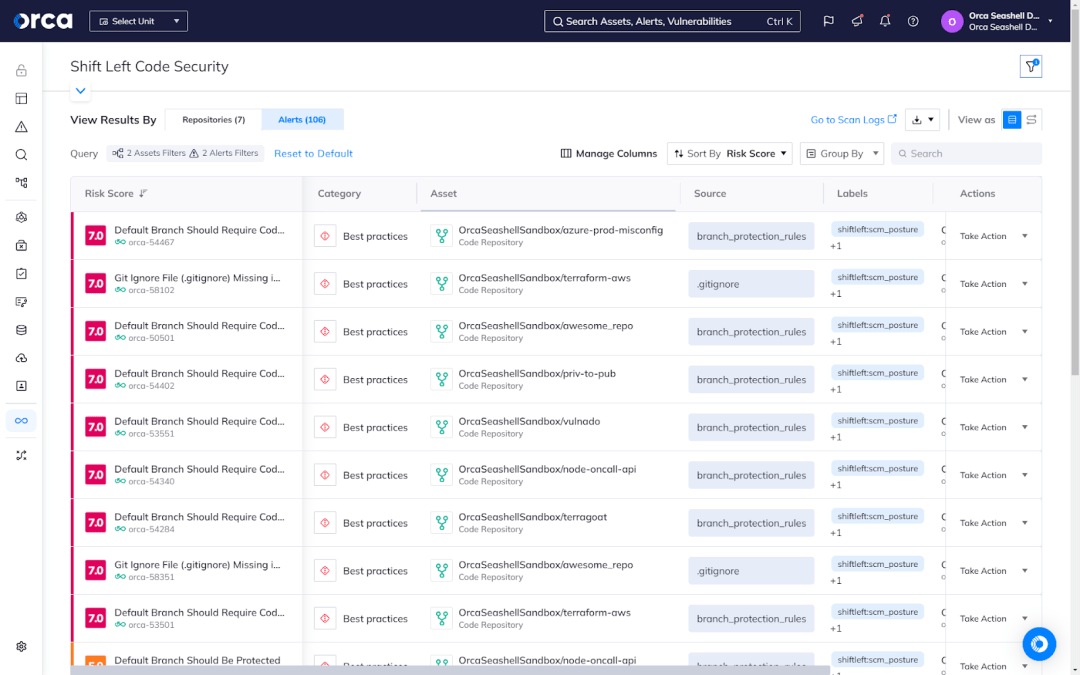The height and width of the screenshot is (675, 1080).
Task: Open Take Action for priv-to-pub row
Action: [x=993, y=380]
